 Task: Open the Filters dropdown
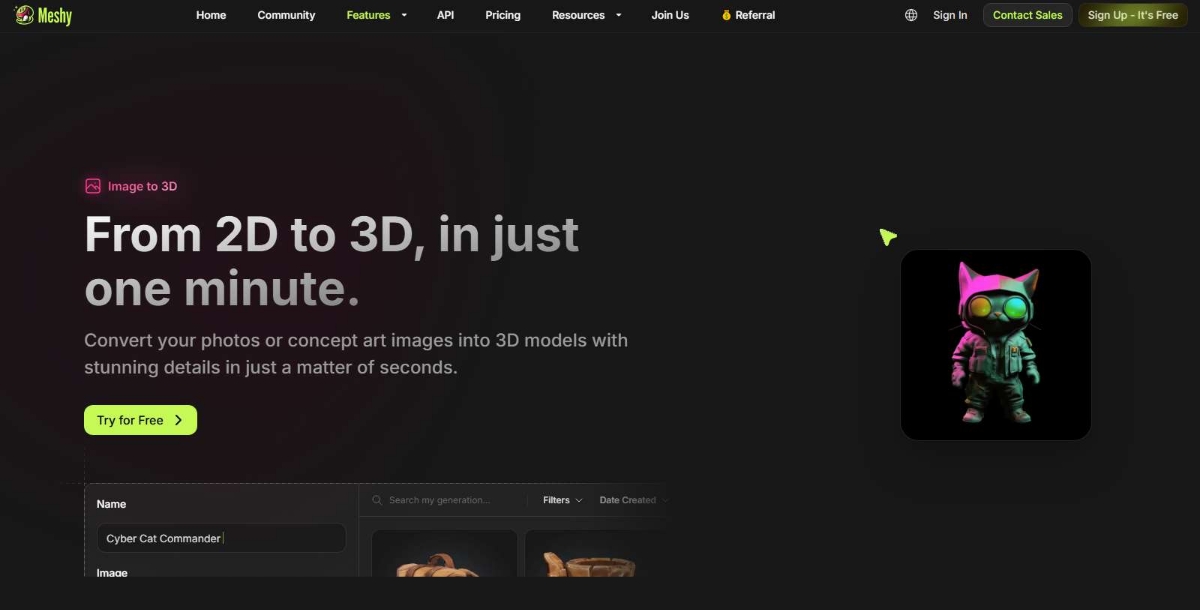562,500
